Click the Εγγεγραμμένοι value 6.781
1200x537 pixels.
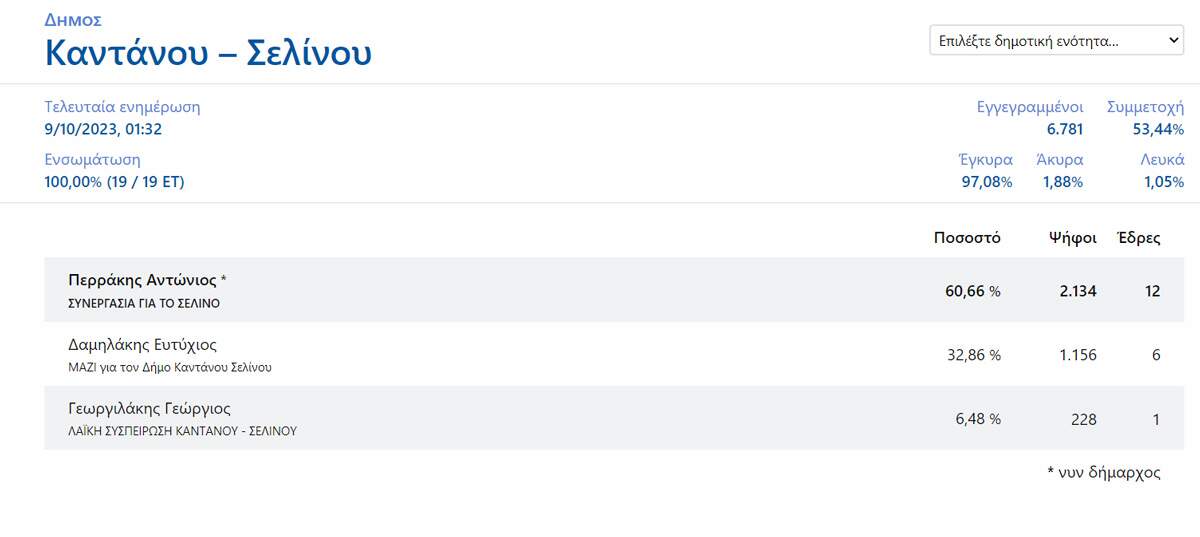[1064, 129]
